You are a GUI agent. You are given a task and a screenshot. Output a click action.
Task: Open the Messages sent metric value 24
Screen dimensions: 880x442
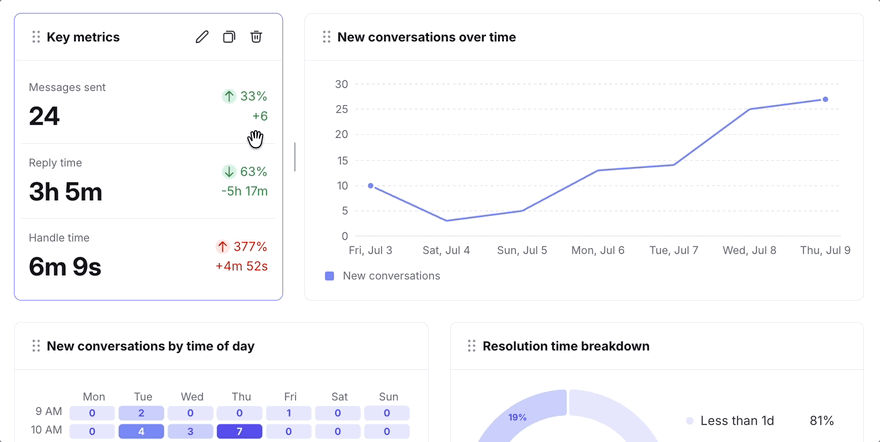pos(44,117)
